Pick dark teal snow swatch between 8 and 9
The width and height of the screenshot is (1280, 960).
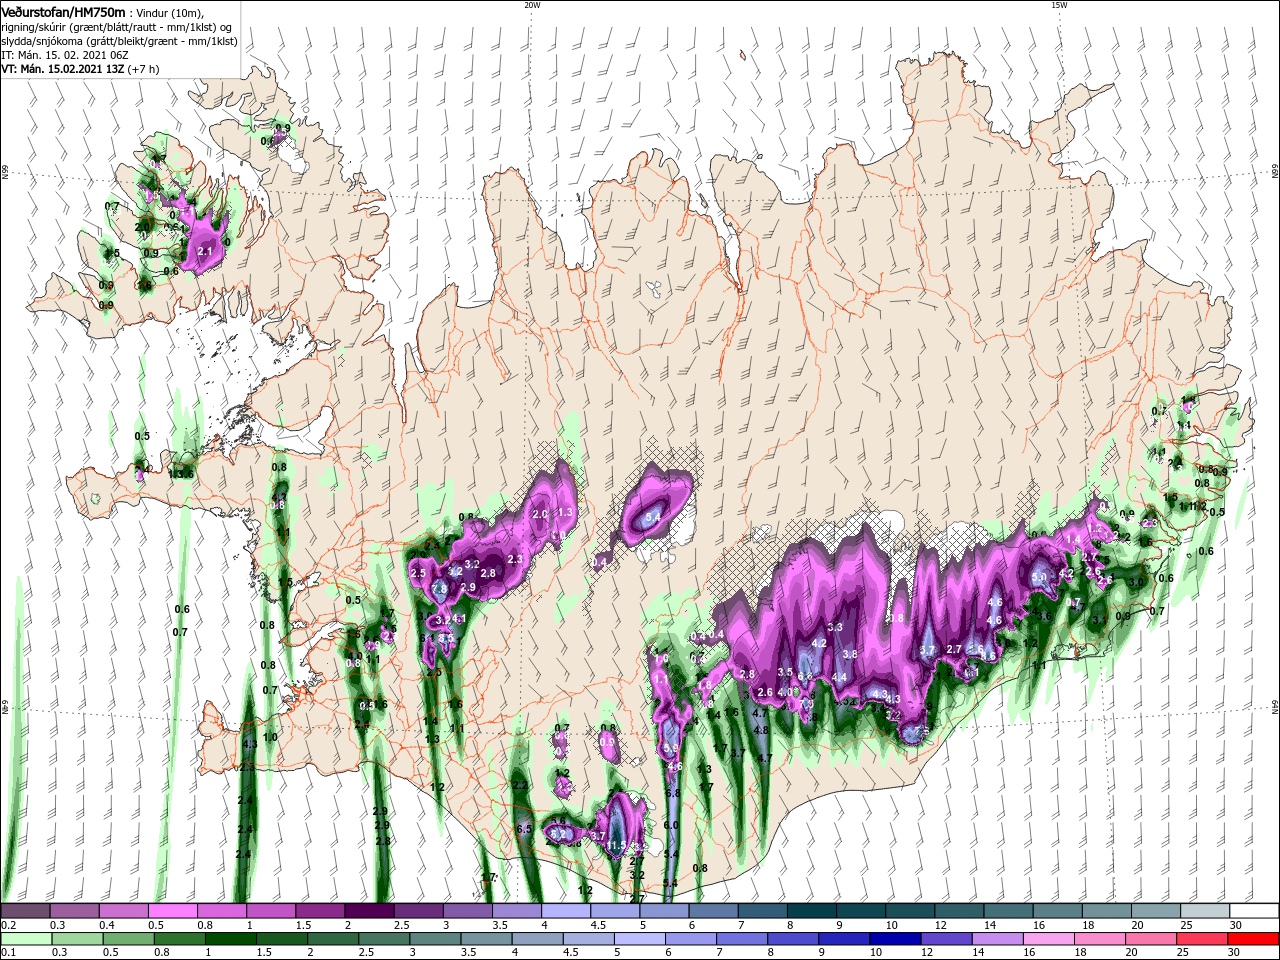pyautogui.click(x=812, y=911)
